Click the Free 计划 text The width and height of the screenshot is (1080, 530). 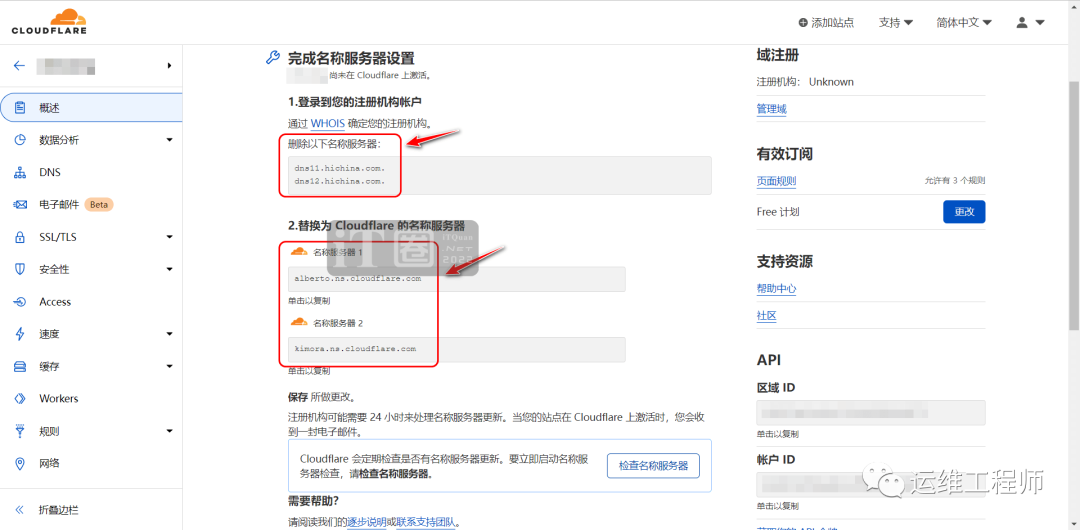(x=778, y=212)
